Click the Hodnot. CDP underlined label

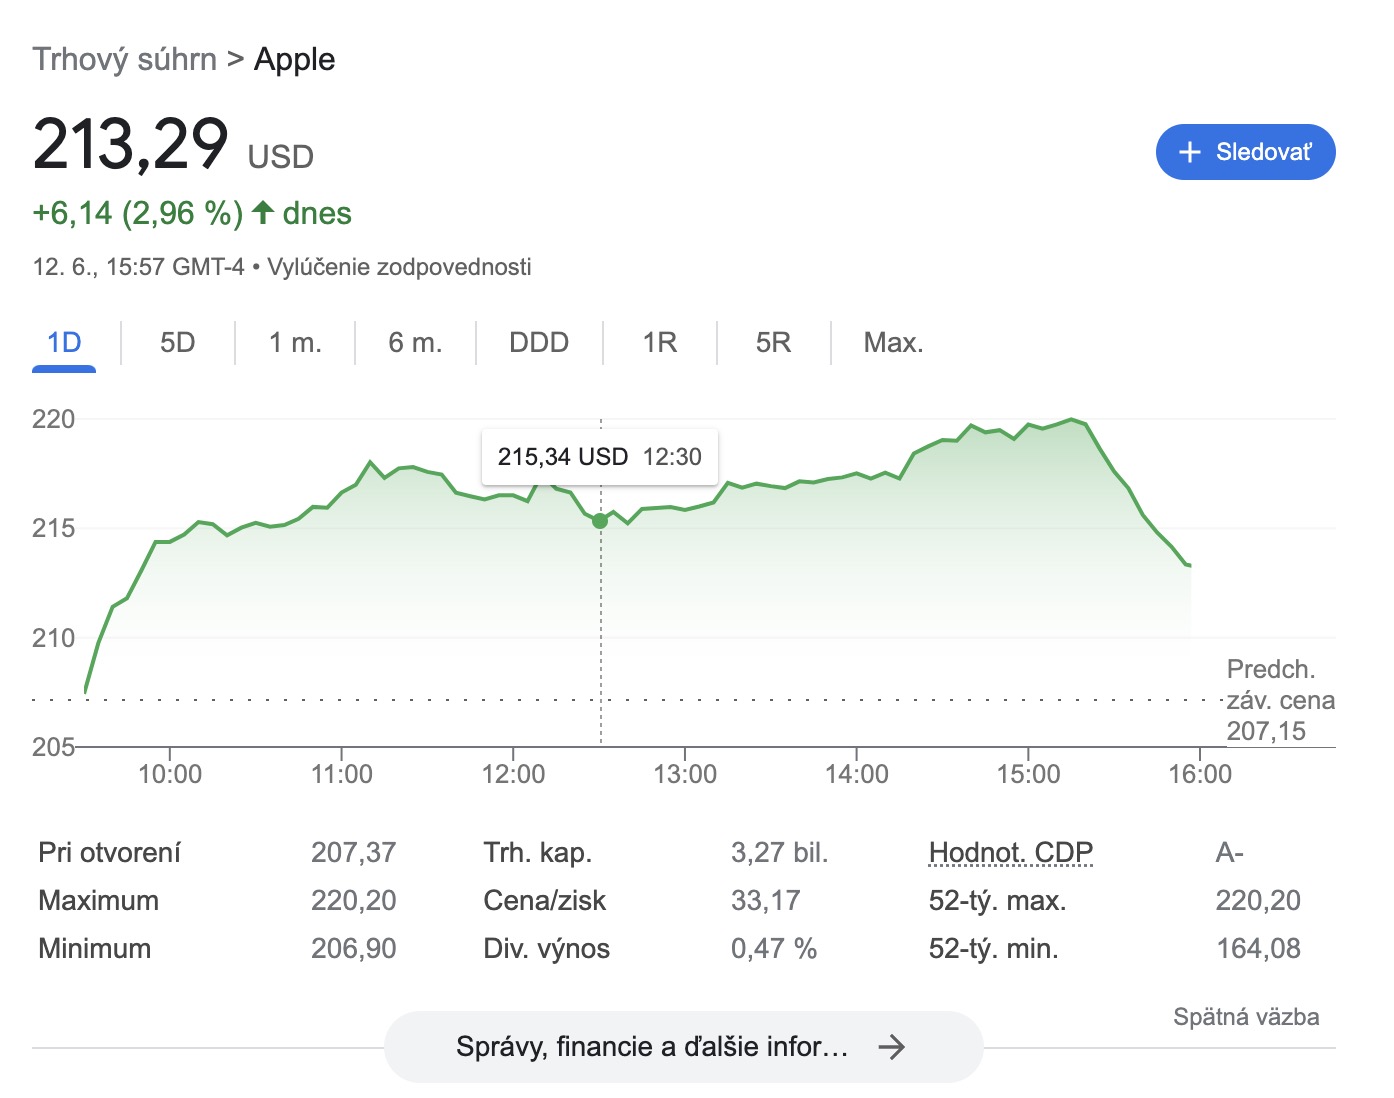[x=1010, y=852]
